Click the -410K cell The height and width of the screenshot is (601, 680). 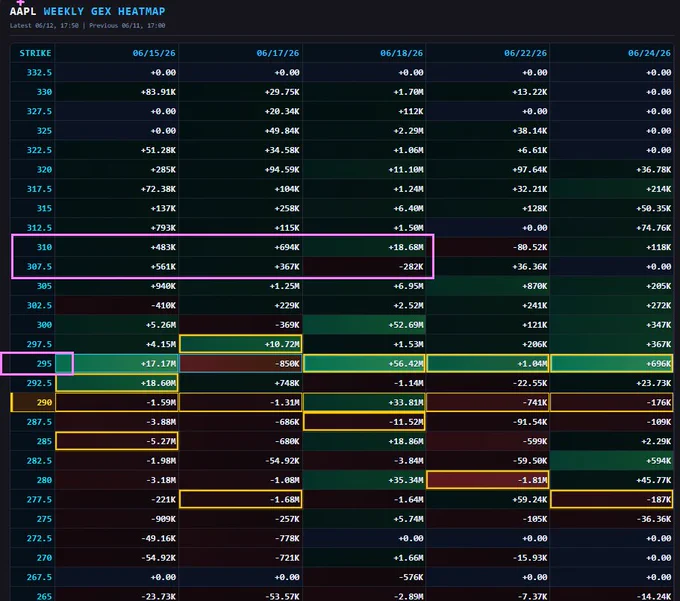pos(117,306)
